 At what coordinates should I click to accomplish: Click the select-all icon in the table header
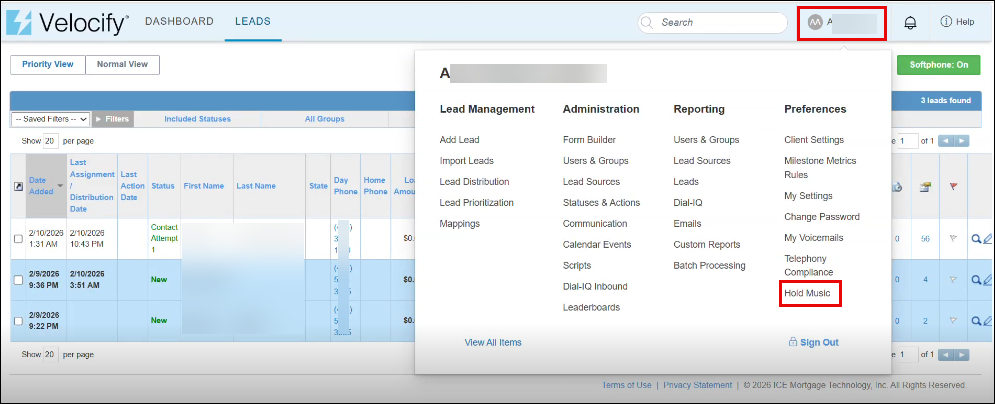(17, 186)
